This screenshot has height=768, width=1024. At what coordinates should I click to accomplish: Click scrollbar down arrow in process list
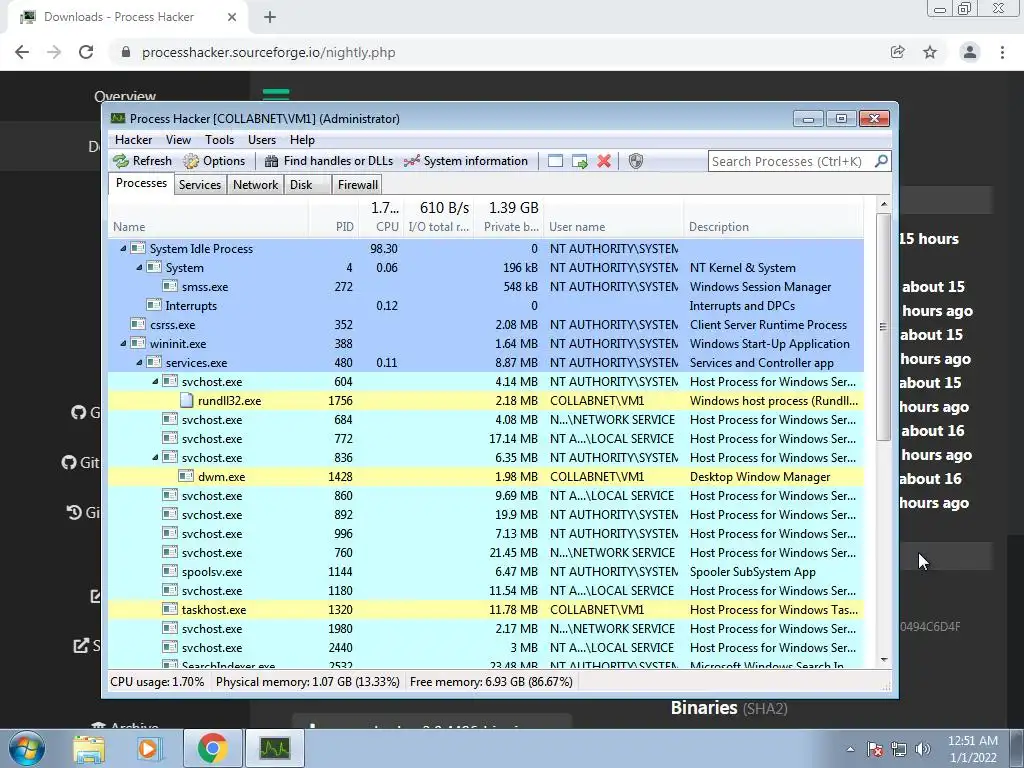[x=884, y=660]
